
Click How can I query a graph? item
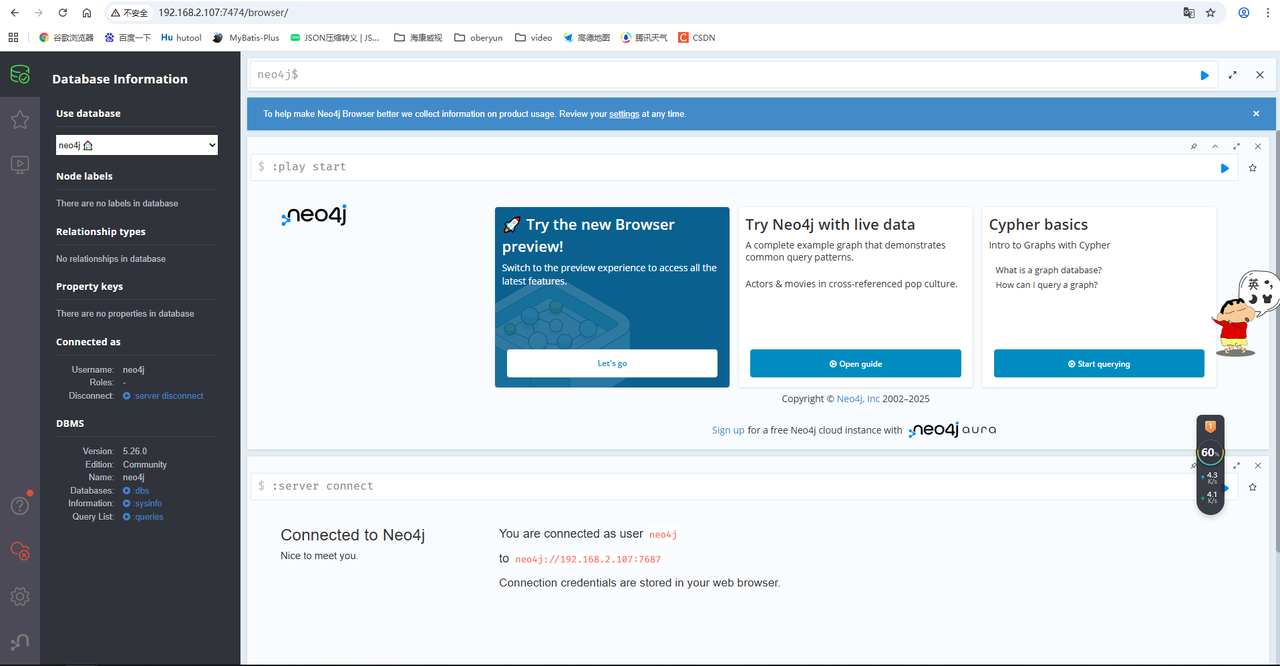tap(1047, 285)
